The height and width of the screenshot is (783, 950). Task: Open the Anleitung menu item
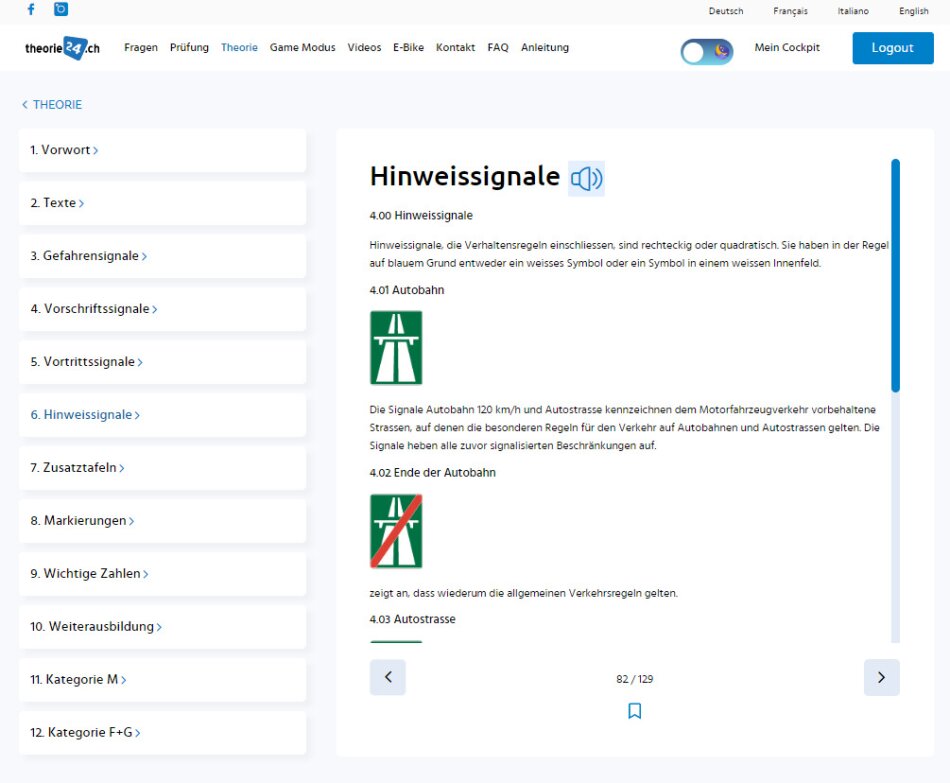pos(545,47)
